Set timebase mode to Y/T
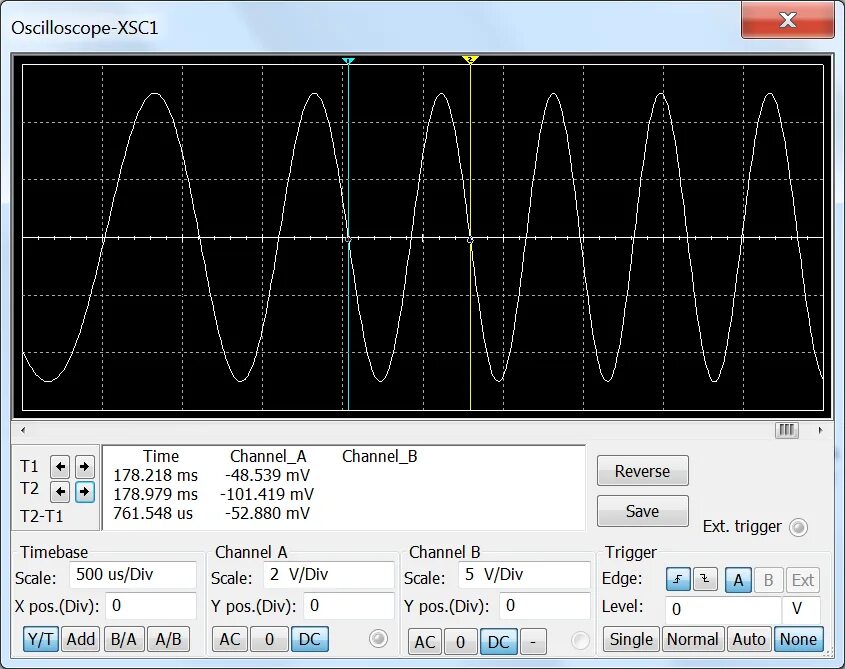The width and height of the screenshot is (845, 669). [40, 639]
